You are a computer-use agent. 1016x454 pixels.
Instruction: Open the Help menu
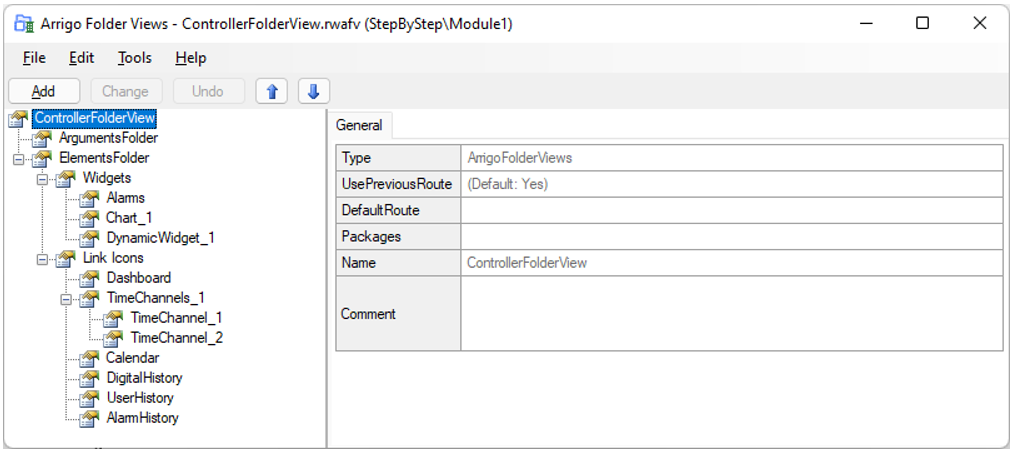[x=190, y=58]
